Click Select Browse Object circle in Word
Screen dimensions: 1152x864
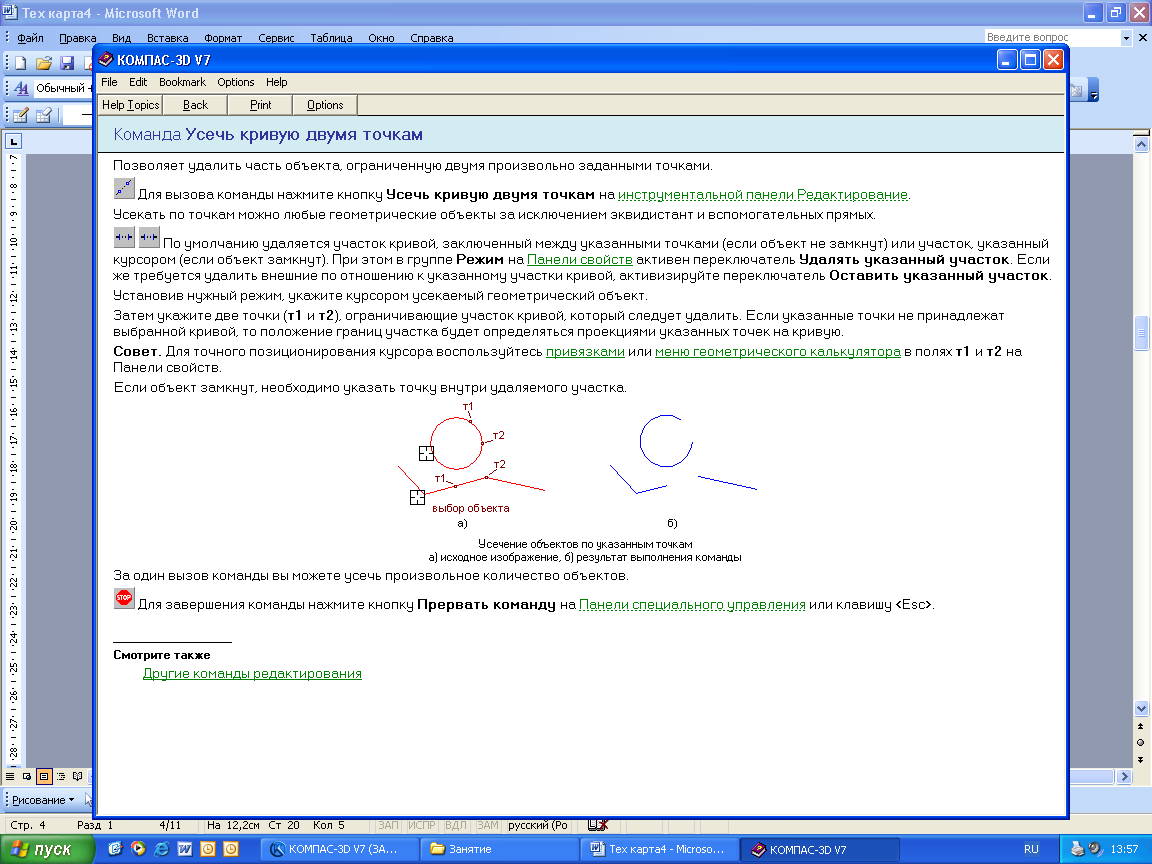pos(1140,743)
